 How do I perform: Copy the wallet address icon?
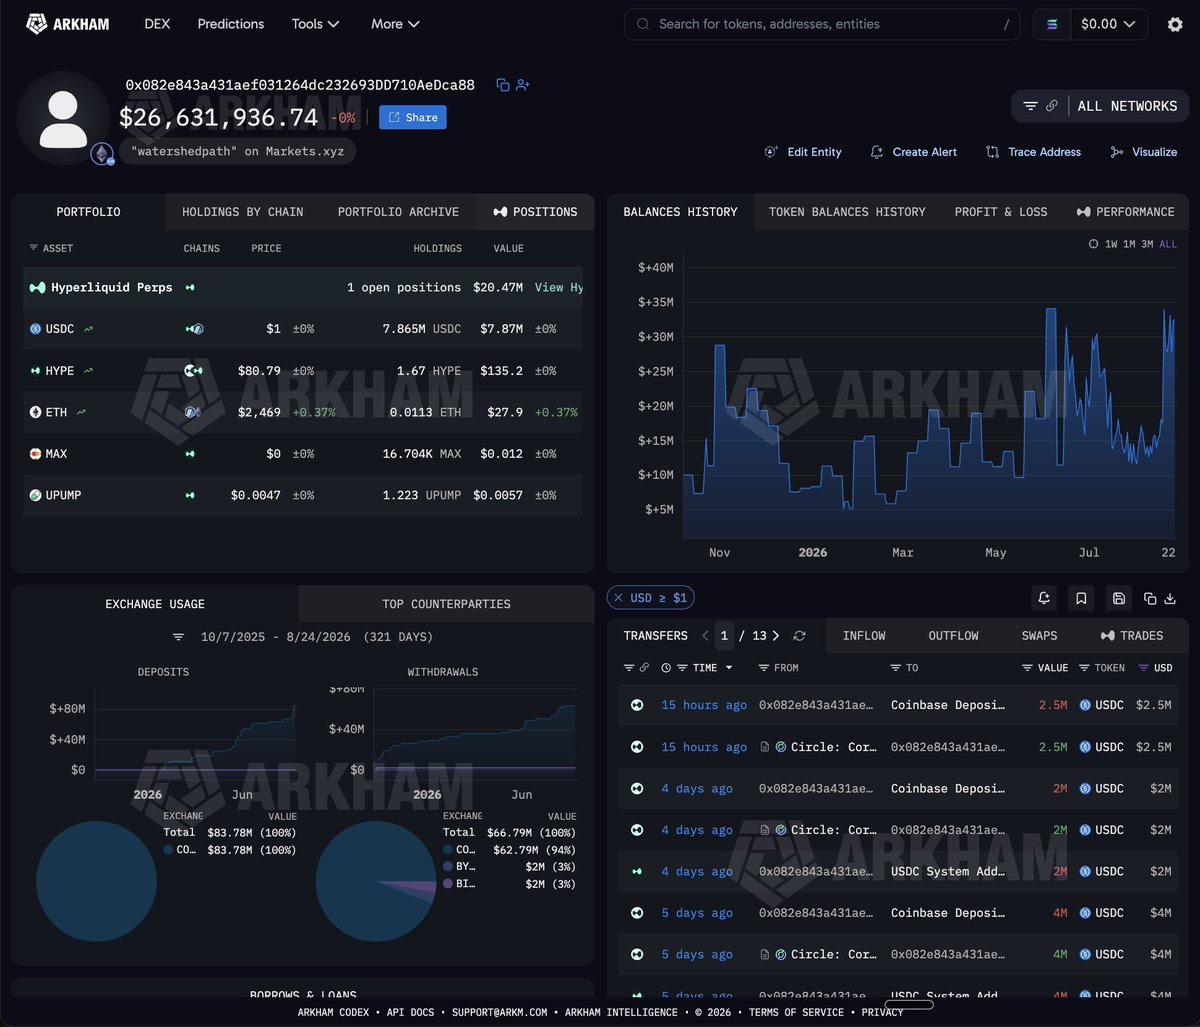tap(503, 85)
